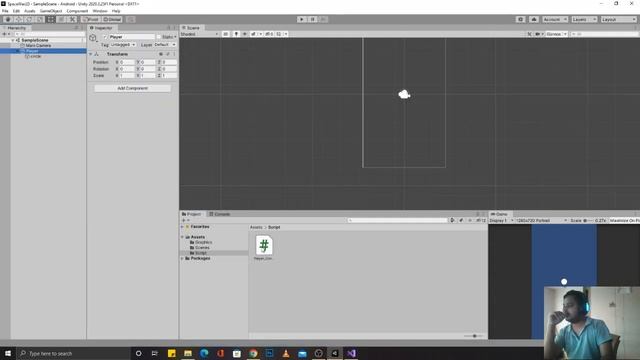Screen dimensions: 640x360
Task: Click the Pause button
Action: pos(312,19)
